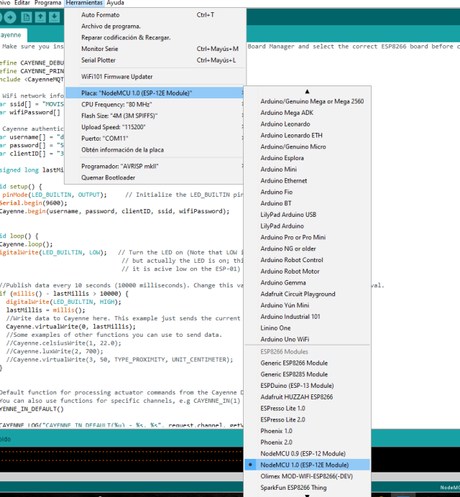Click the Upload arrow toolbar icon
The image size is (460, 497).
[10, 17]
